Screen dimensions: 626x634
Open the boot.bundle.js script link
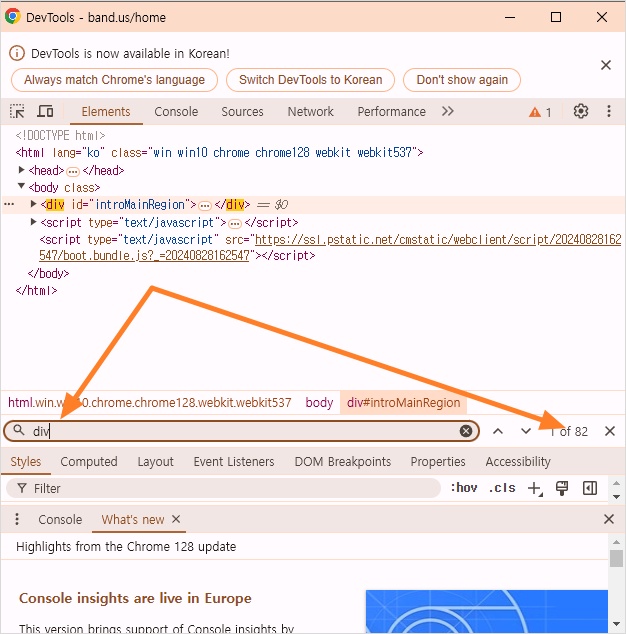coord(330,247)
